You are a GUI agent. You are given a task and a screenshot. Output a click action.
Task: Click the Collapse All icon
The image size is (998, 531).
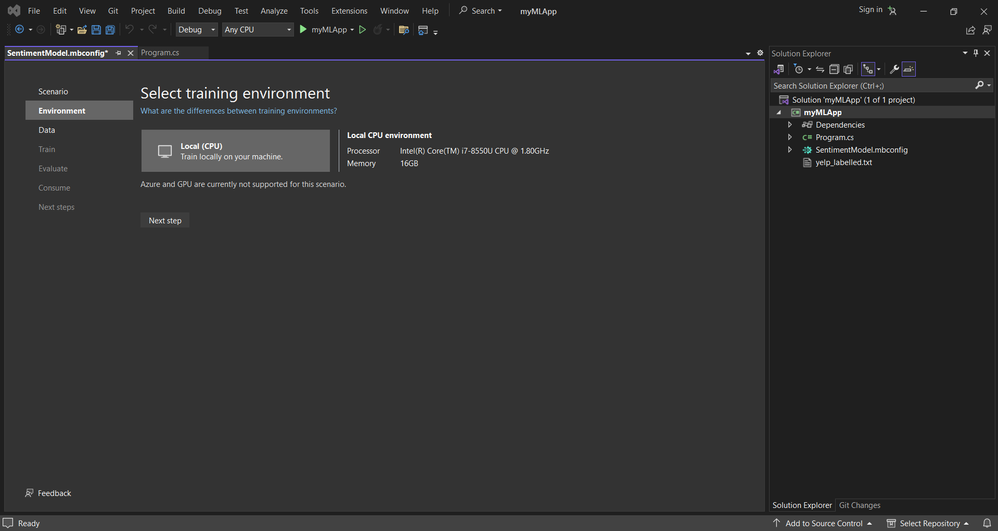[834, 69]
